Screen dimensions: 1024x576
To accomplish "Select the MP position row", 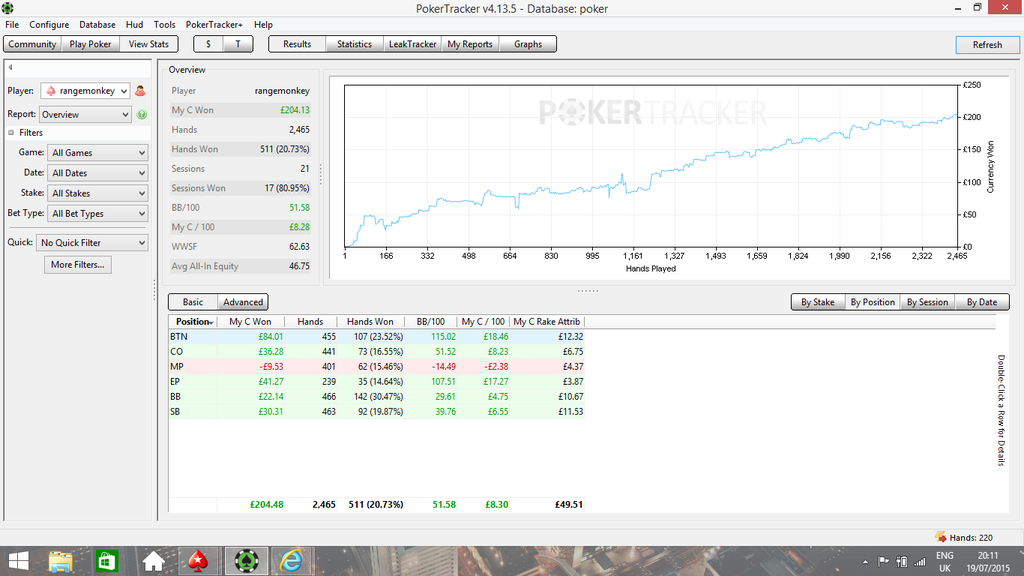I will (376, 367).
